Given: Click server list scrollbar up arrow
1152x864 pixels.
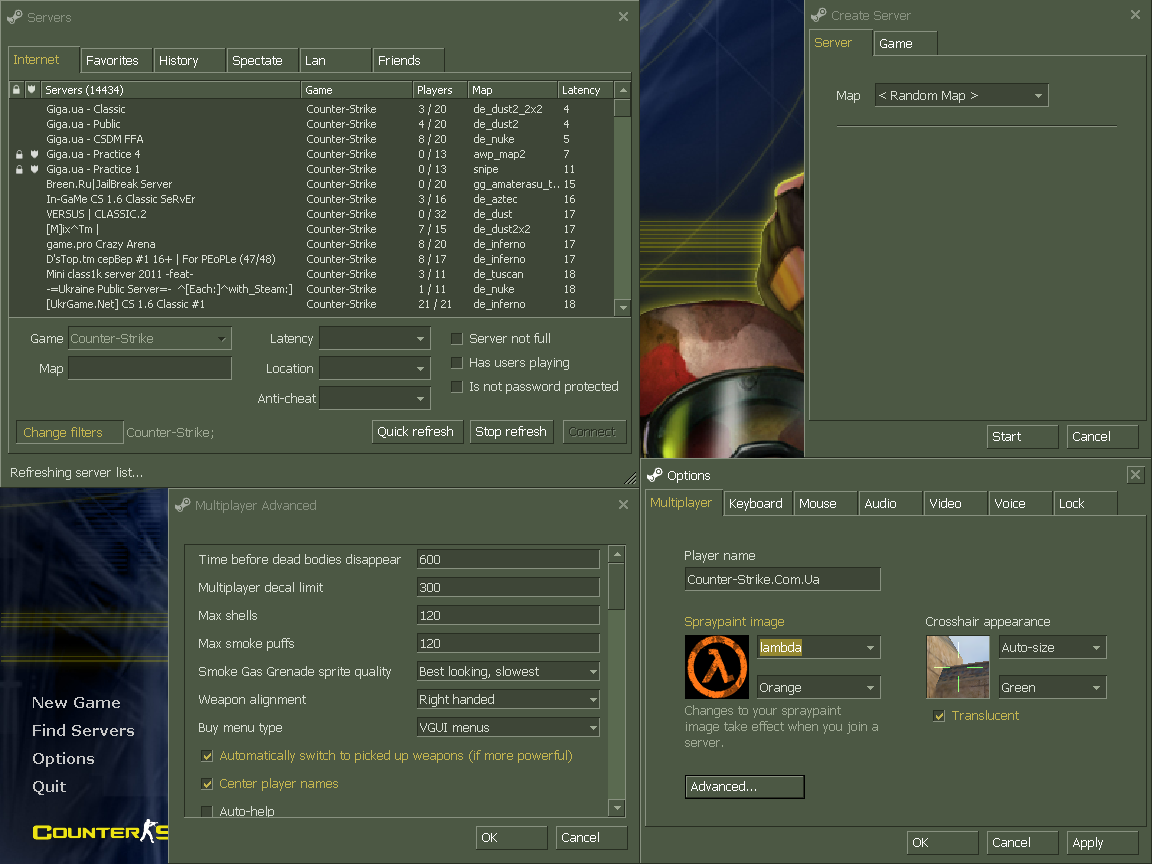Looking at the screenshot, I should pos(623,90).
